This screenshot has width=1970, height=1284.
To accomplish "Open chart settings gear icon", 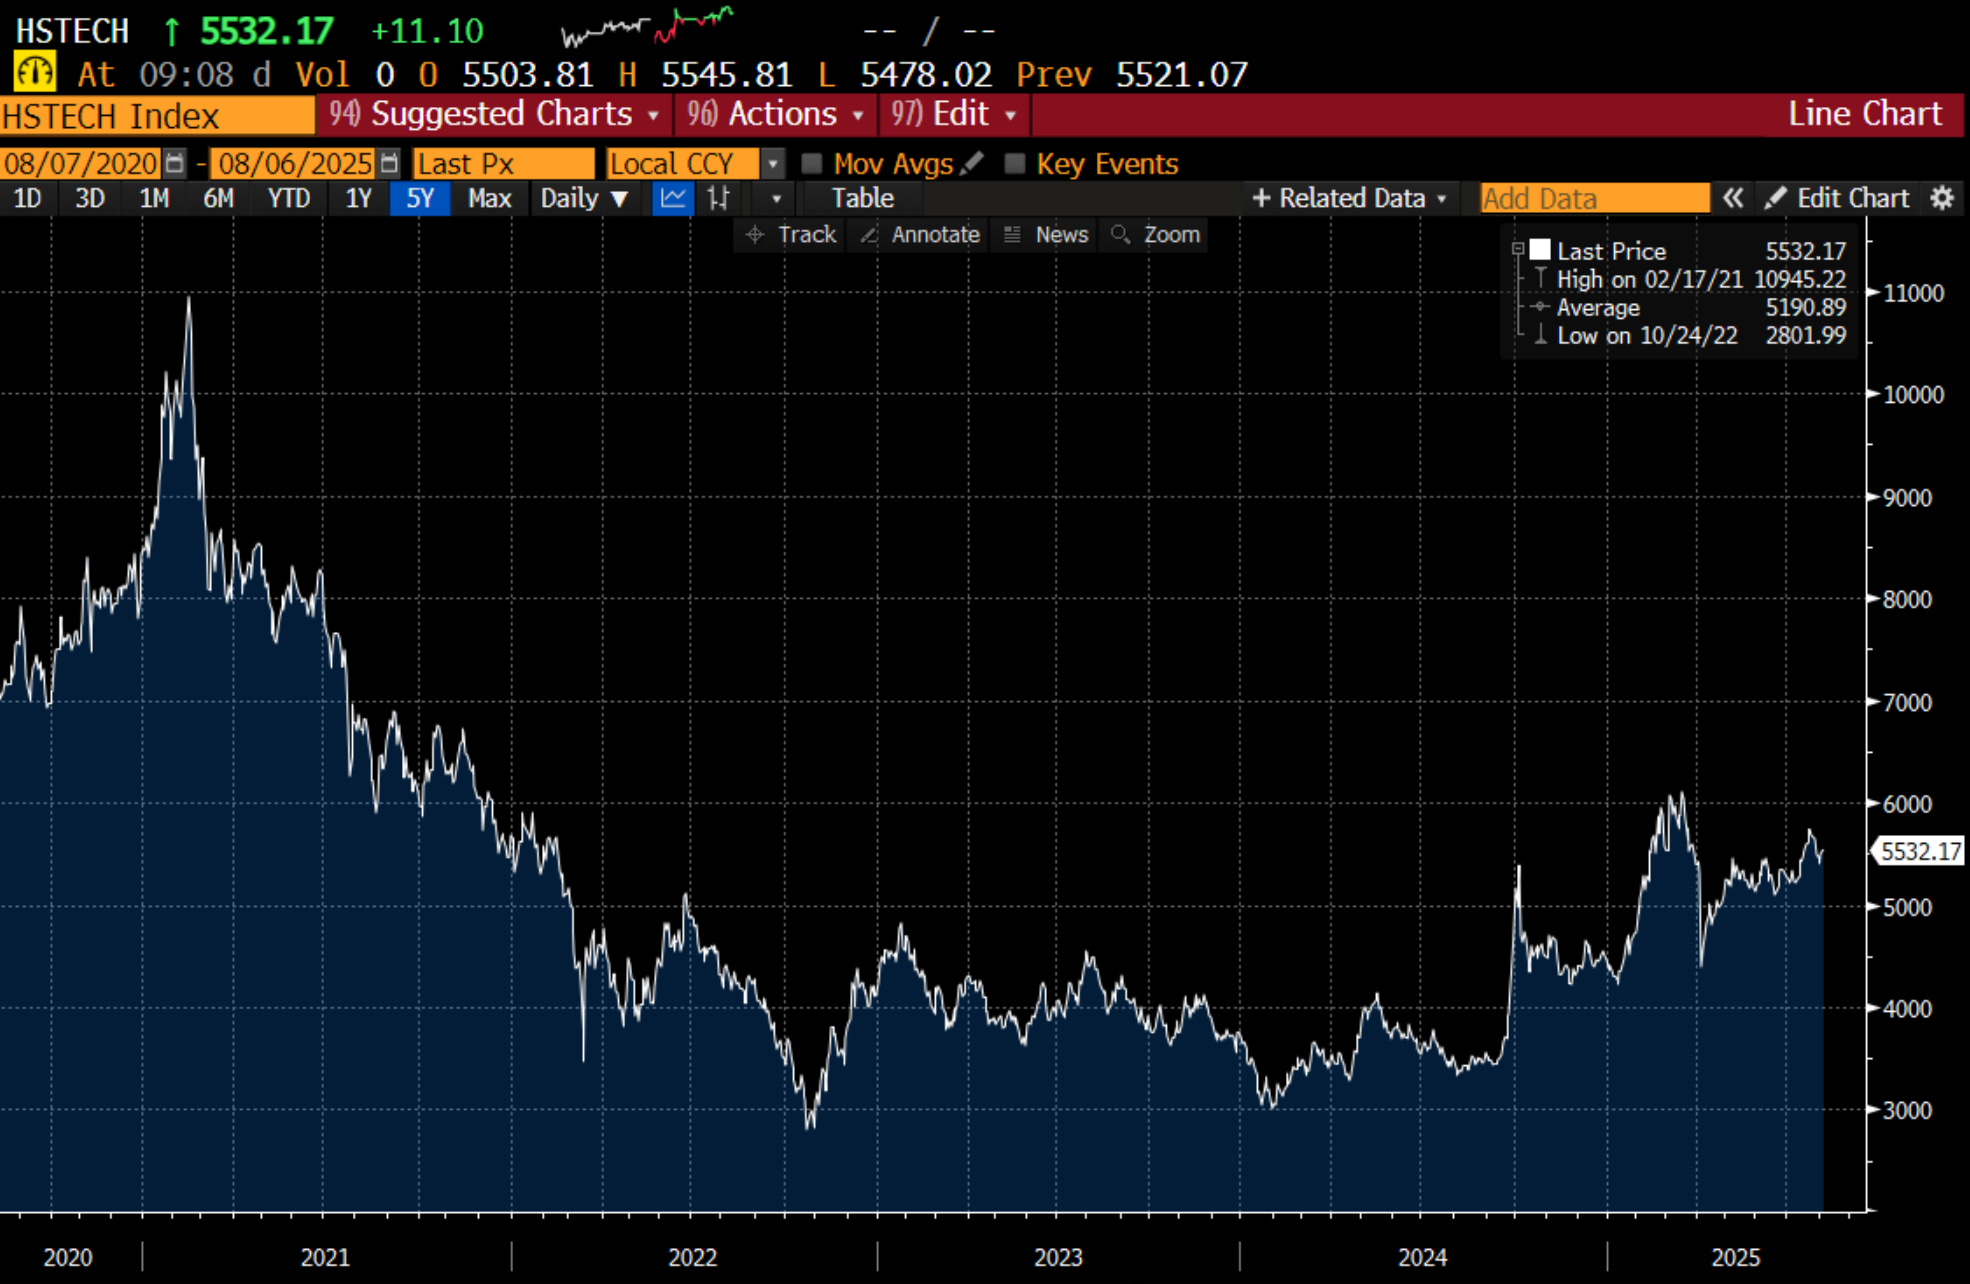I will tap(1941, 198).
